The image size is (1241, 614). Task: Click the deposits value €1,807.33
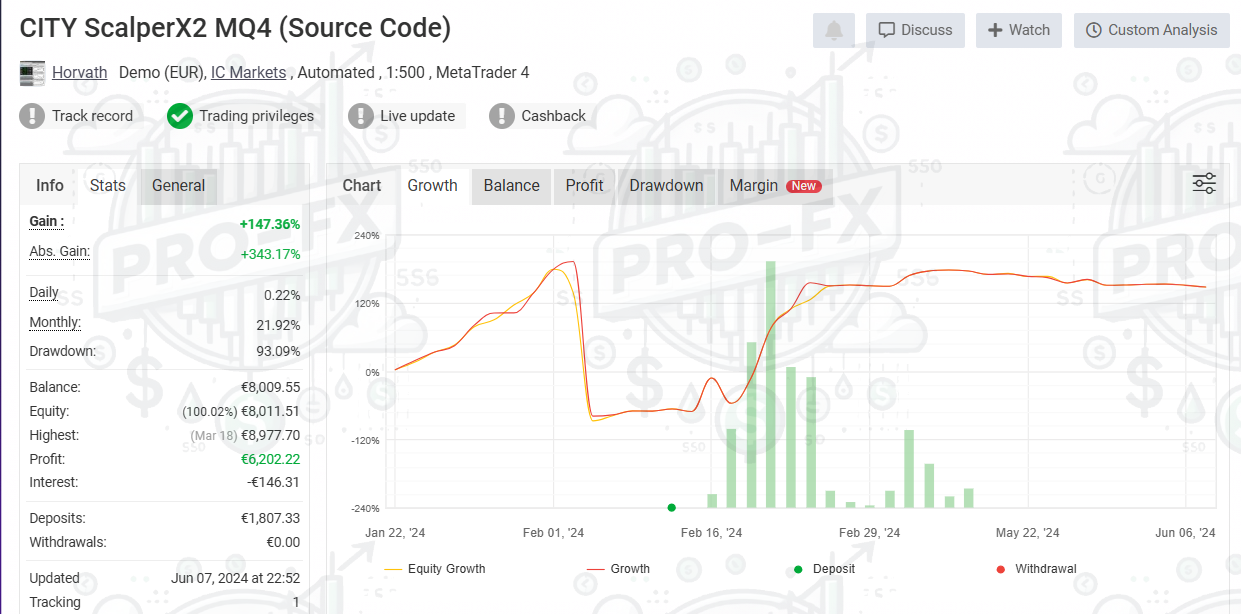pyautogui.click(x=270, y=518)
